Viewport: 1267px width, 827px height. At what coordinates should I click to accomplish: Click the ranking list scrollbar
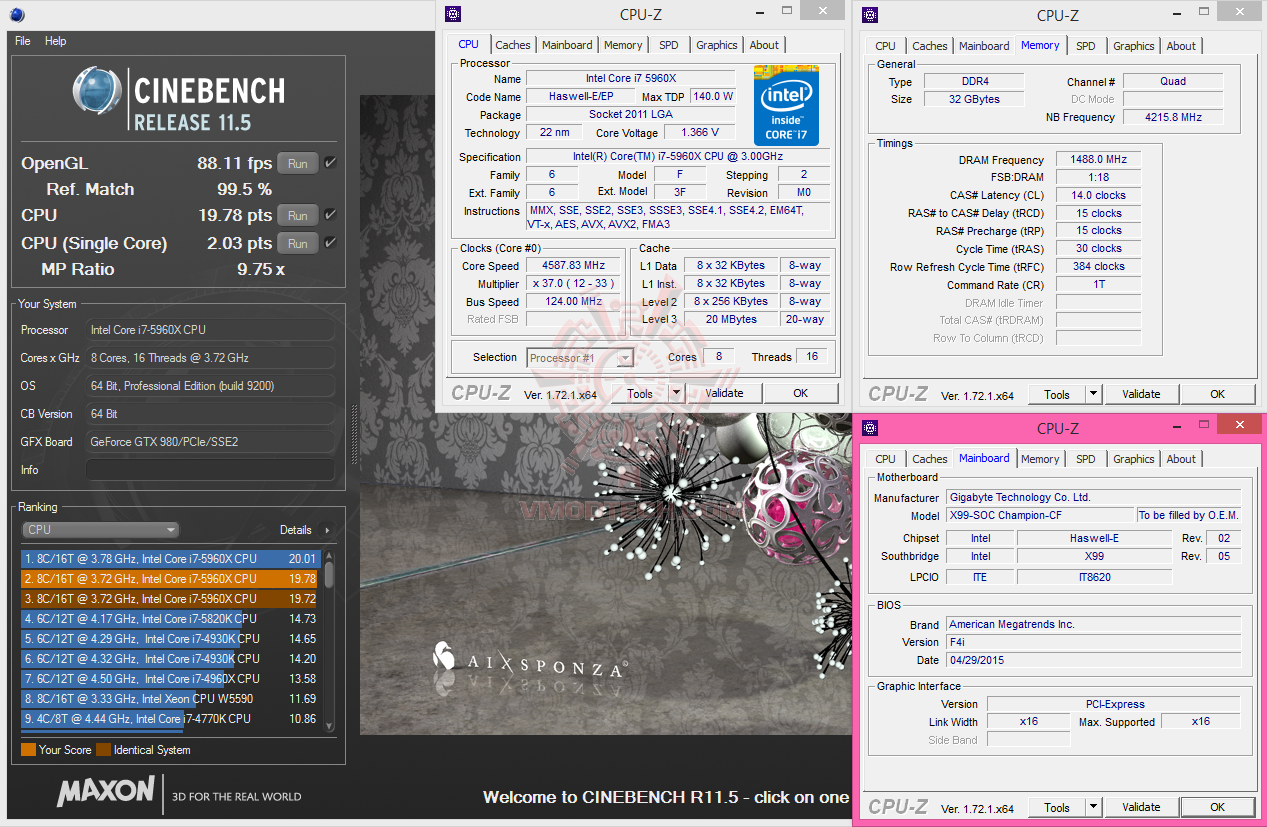pos(329,640)
